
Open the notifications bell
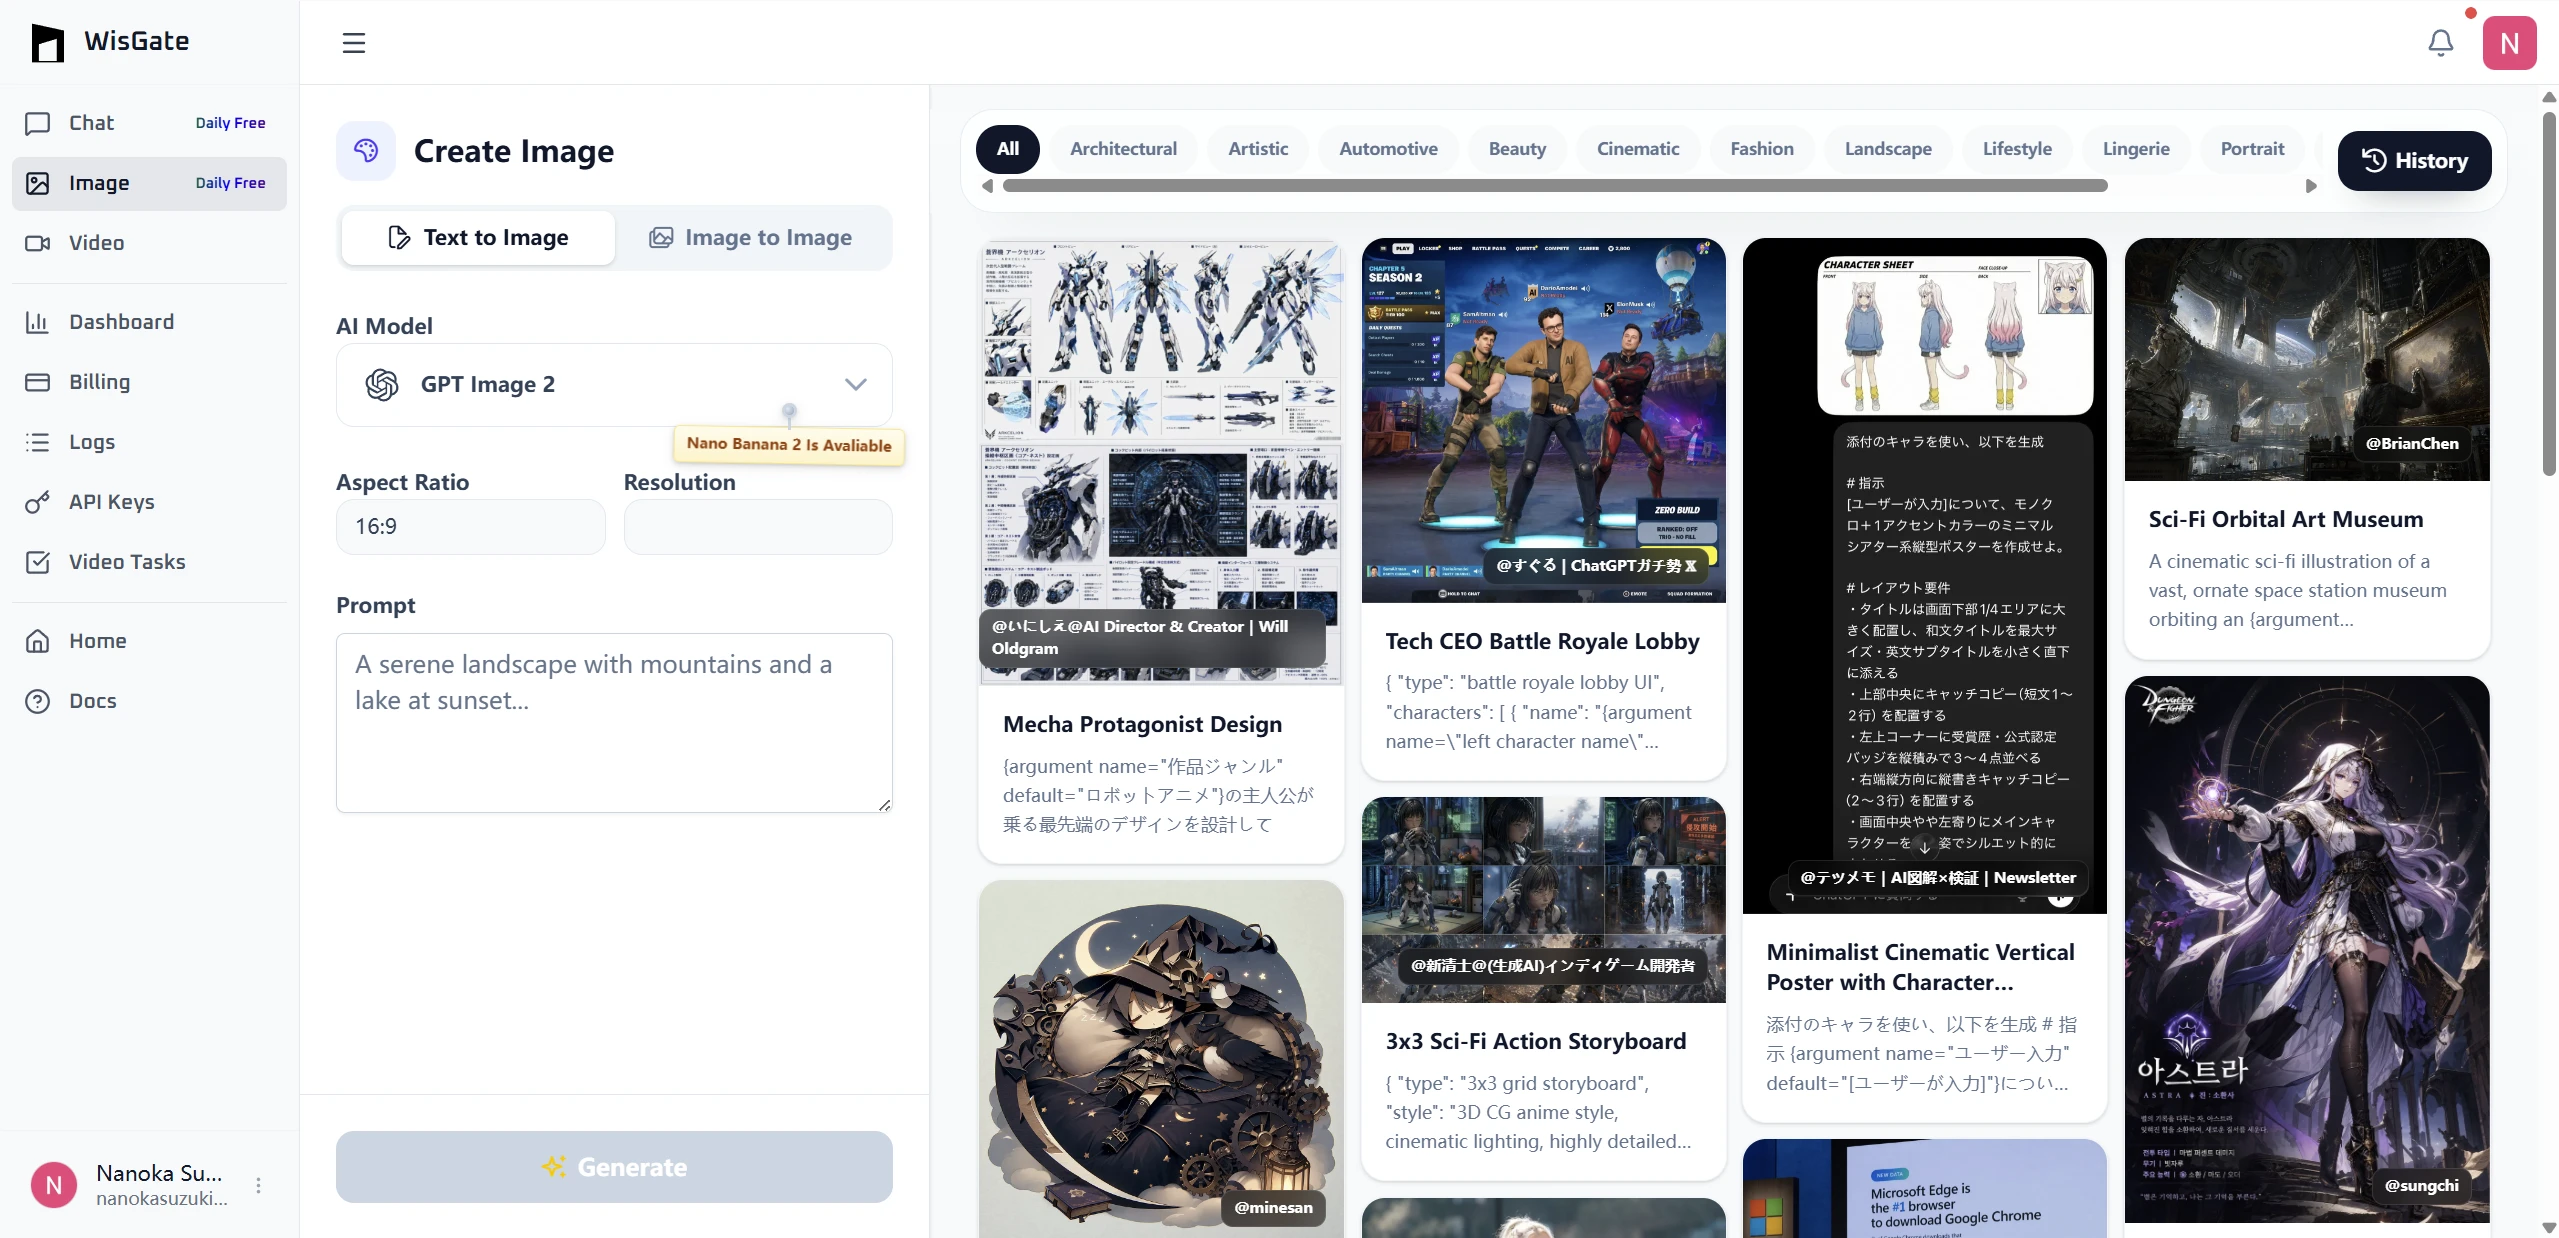[x=2441, y=43]
